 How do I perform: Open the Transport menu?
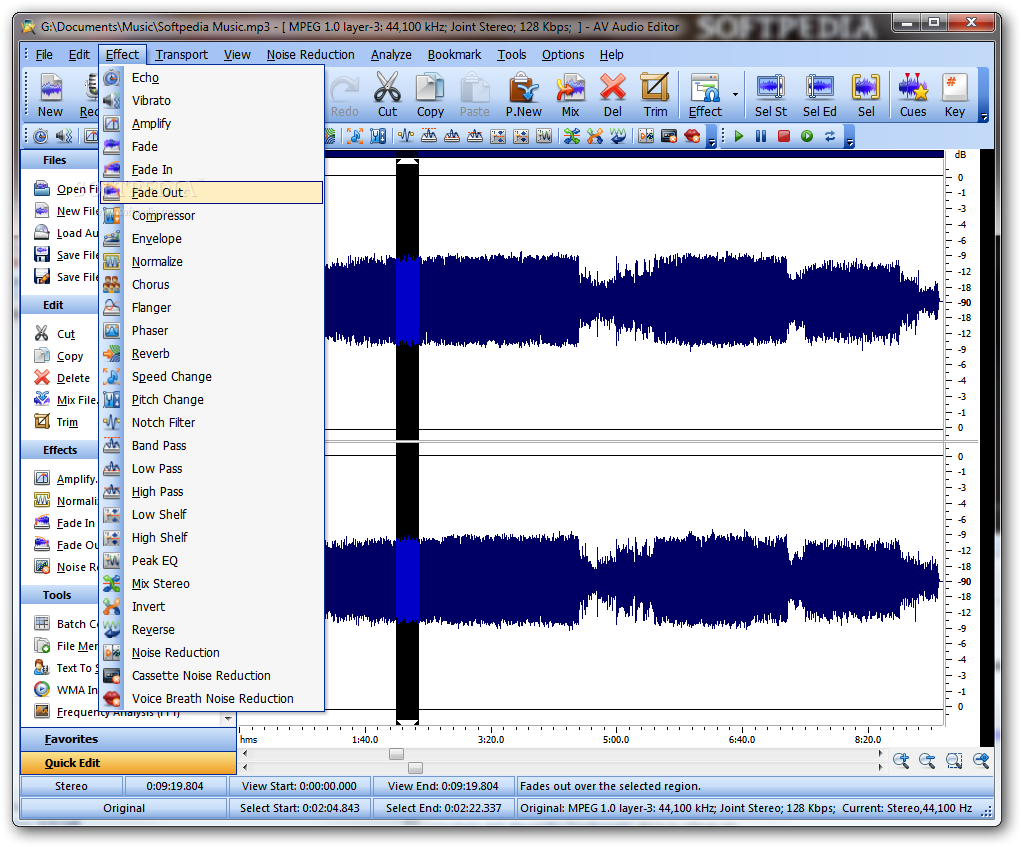[181, 55]
